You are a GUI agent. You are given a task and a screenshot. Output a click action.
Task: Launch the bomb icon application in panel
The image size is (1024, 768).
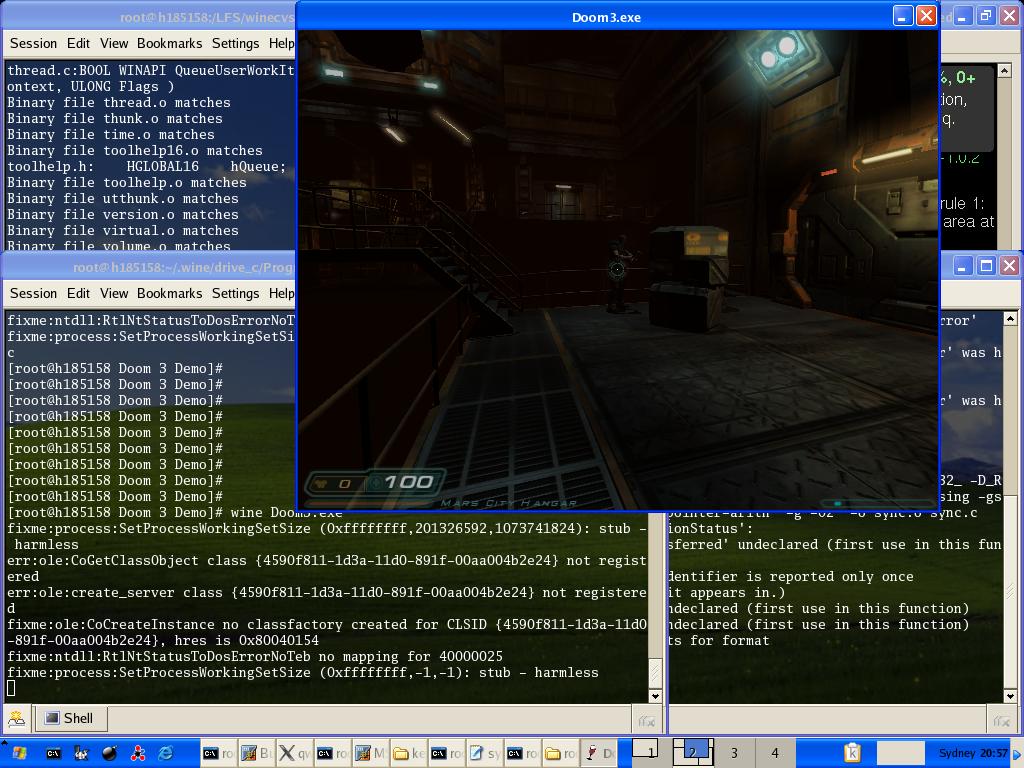pos(110,753)
